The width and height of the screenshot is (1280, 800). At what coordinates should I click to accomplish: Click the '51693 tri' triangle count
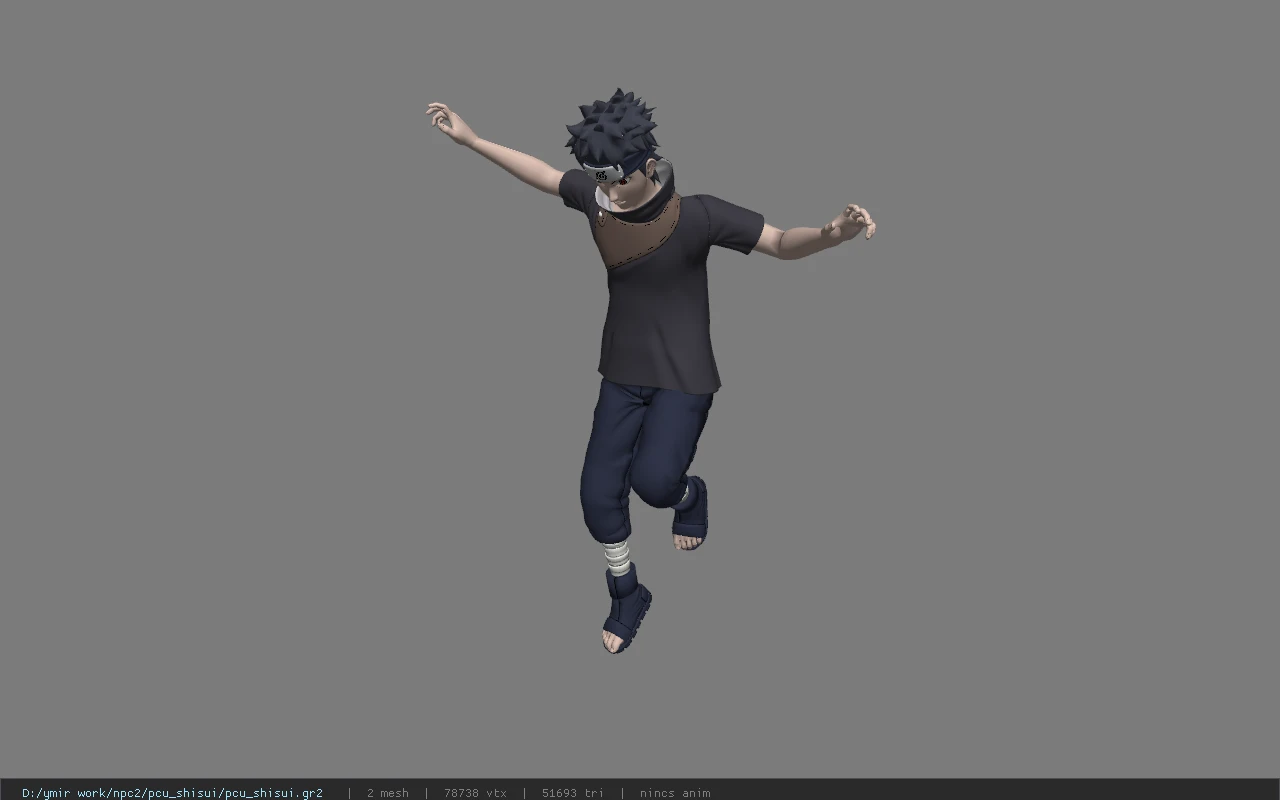pyautogui.click(x=573, y=793)
